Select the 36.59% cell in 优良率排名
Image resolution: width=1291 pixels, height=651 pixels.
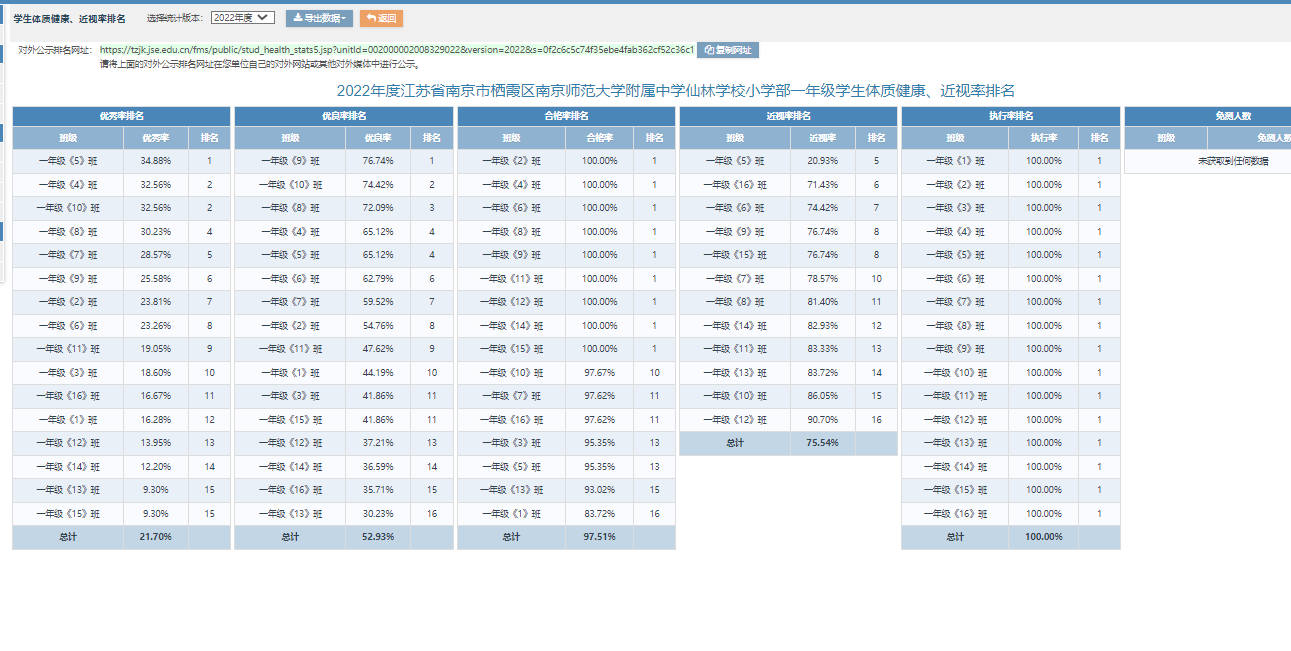378,467
